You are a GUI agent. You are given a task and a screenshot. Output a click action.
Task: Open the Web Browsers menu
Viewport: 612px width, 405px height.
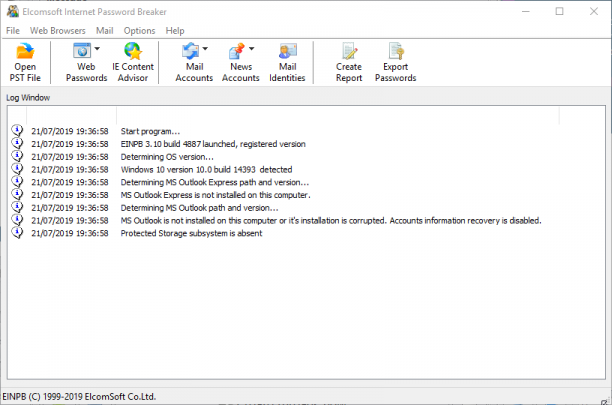[x=57, y=30]
